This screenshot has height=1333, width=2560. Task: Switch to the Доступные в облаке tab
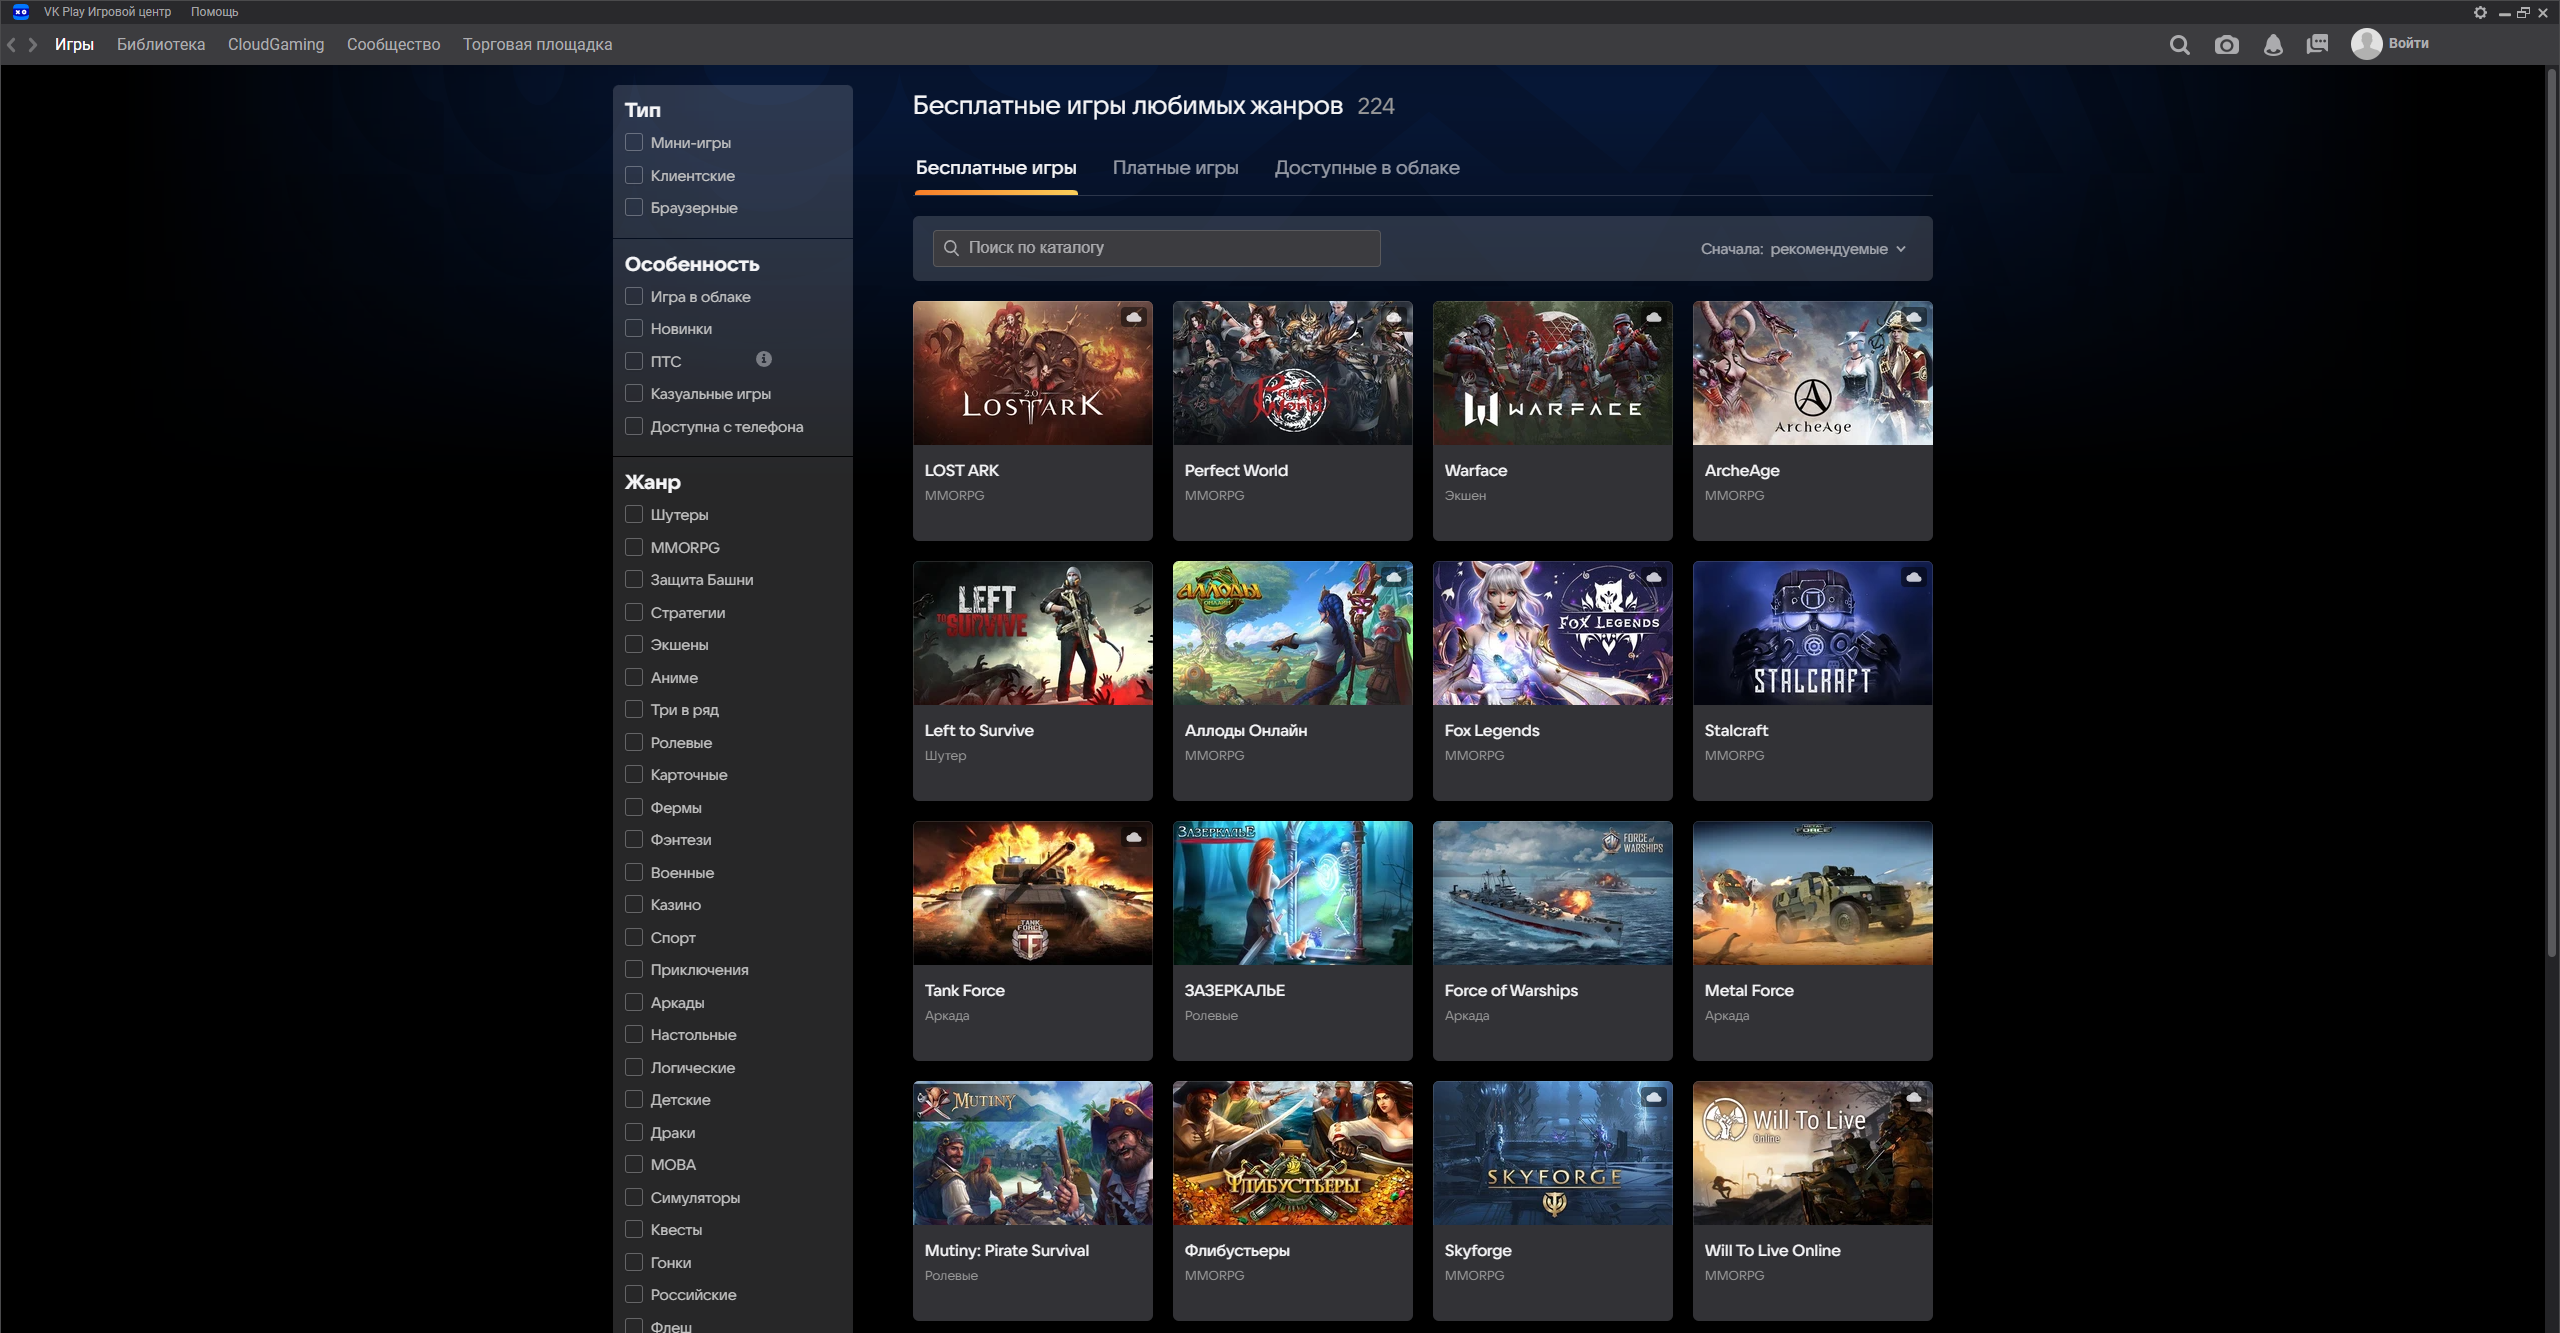tap(1366, 168)
